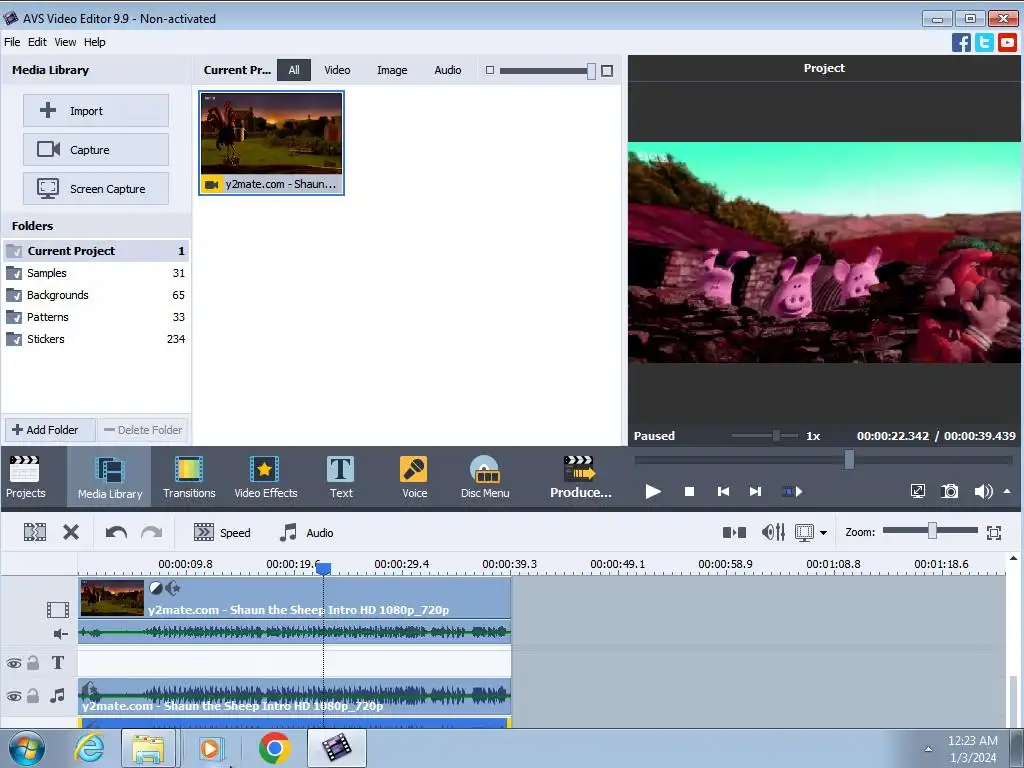Mute the main video track audio
The width and height of the screenshot is (1024, 768).
(x=60, y=633)
